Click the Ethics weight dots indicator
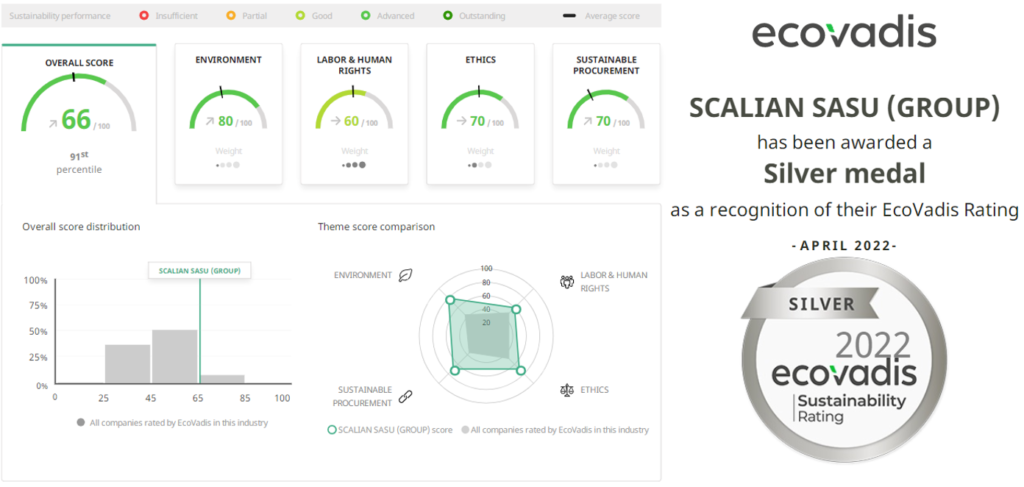The height and width of the screenshot is (487, 1024). tap(480, 165)
